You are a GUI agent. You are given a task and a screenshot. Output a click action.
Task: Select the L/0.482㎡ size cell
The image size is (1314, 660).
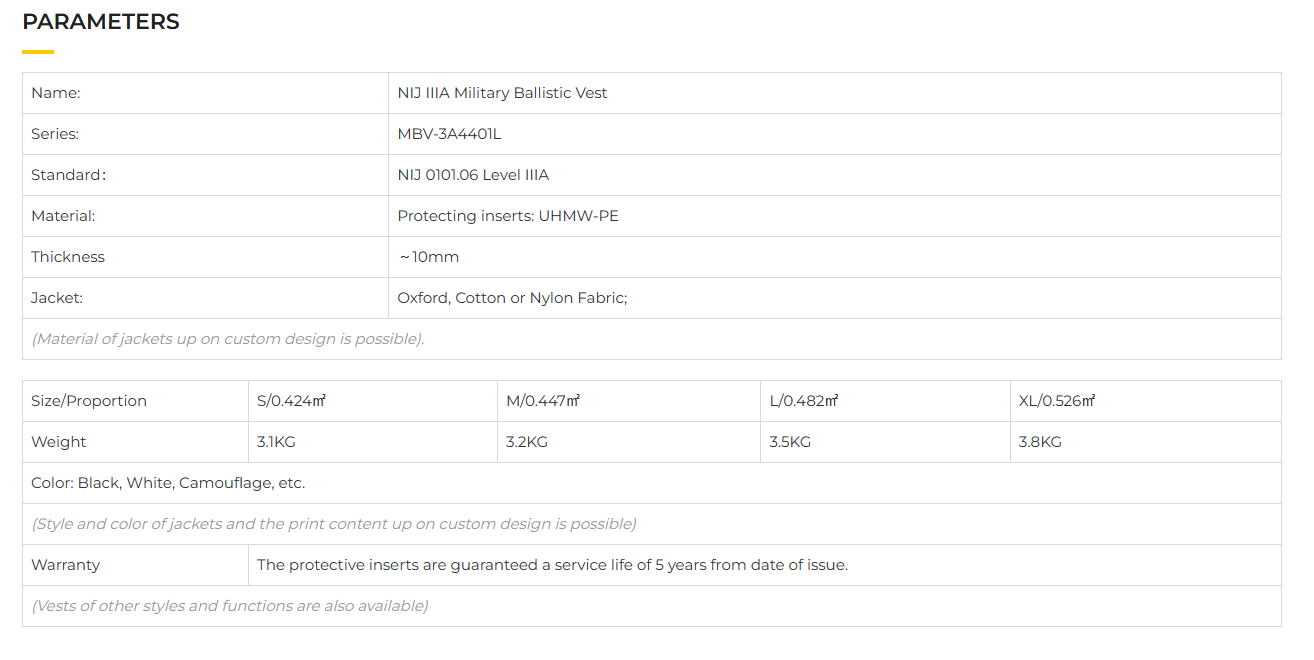click(804, 401)
